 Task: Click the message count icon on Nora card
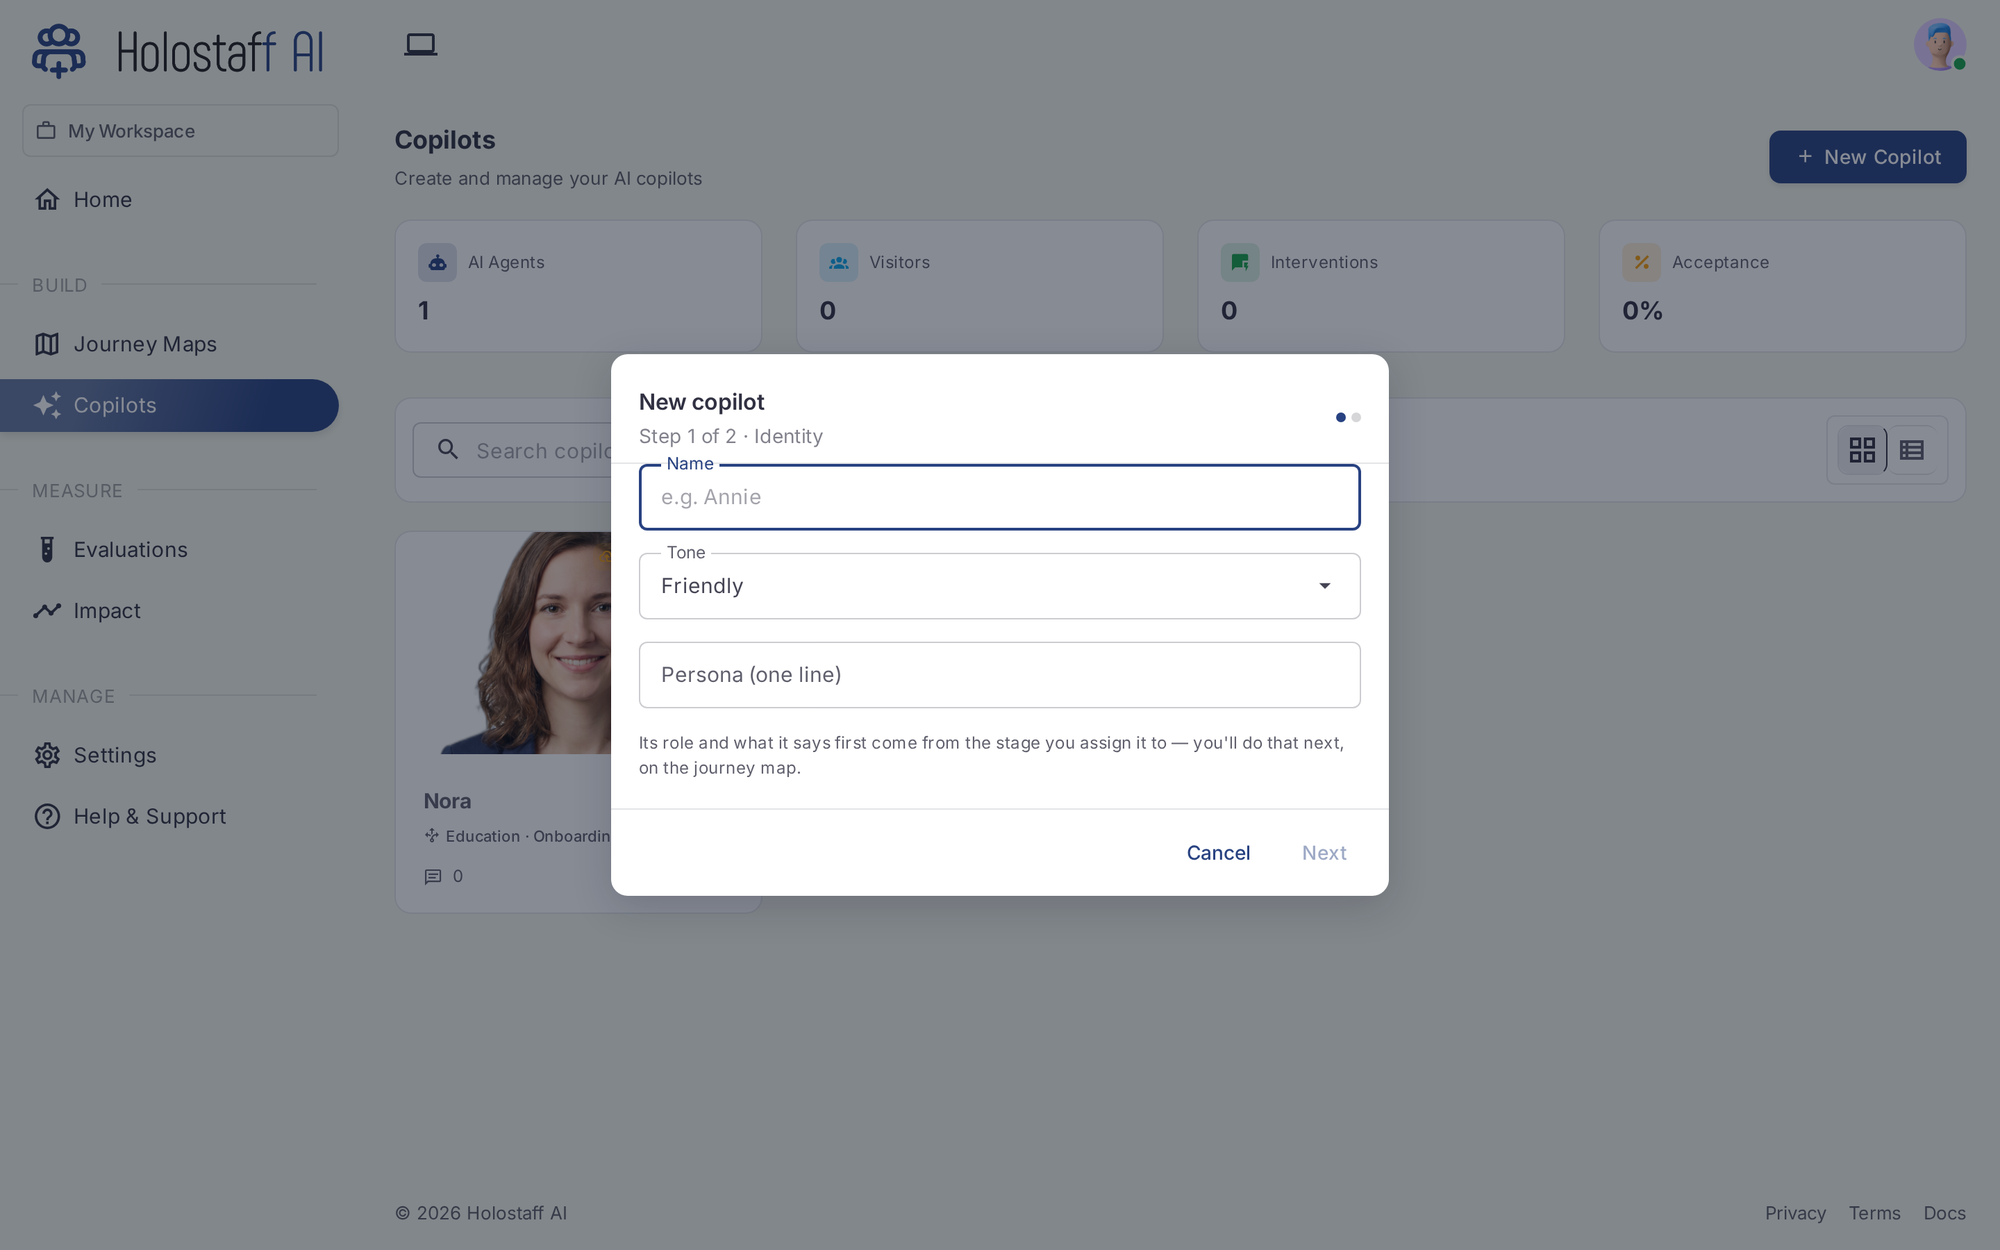pyautogui.click(x=433, y=876)
